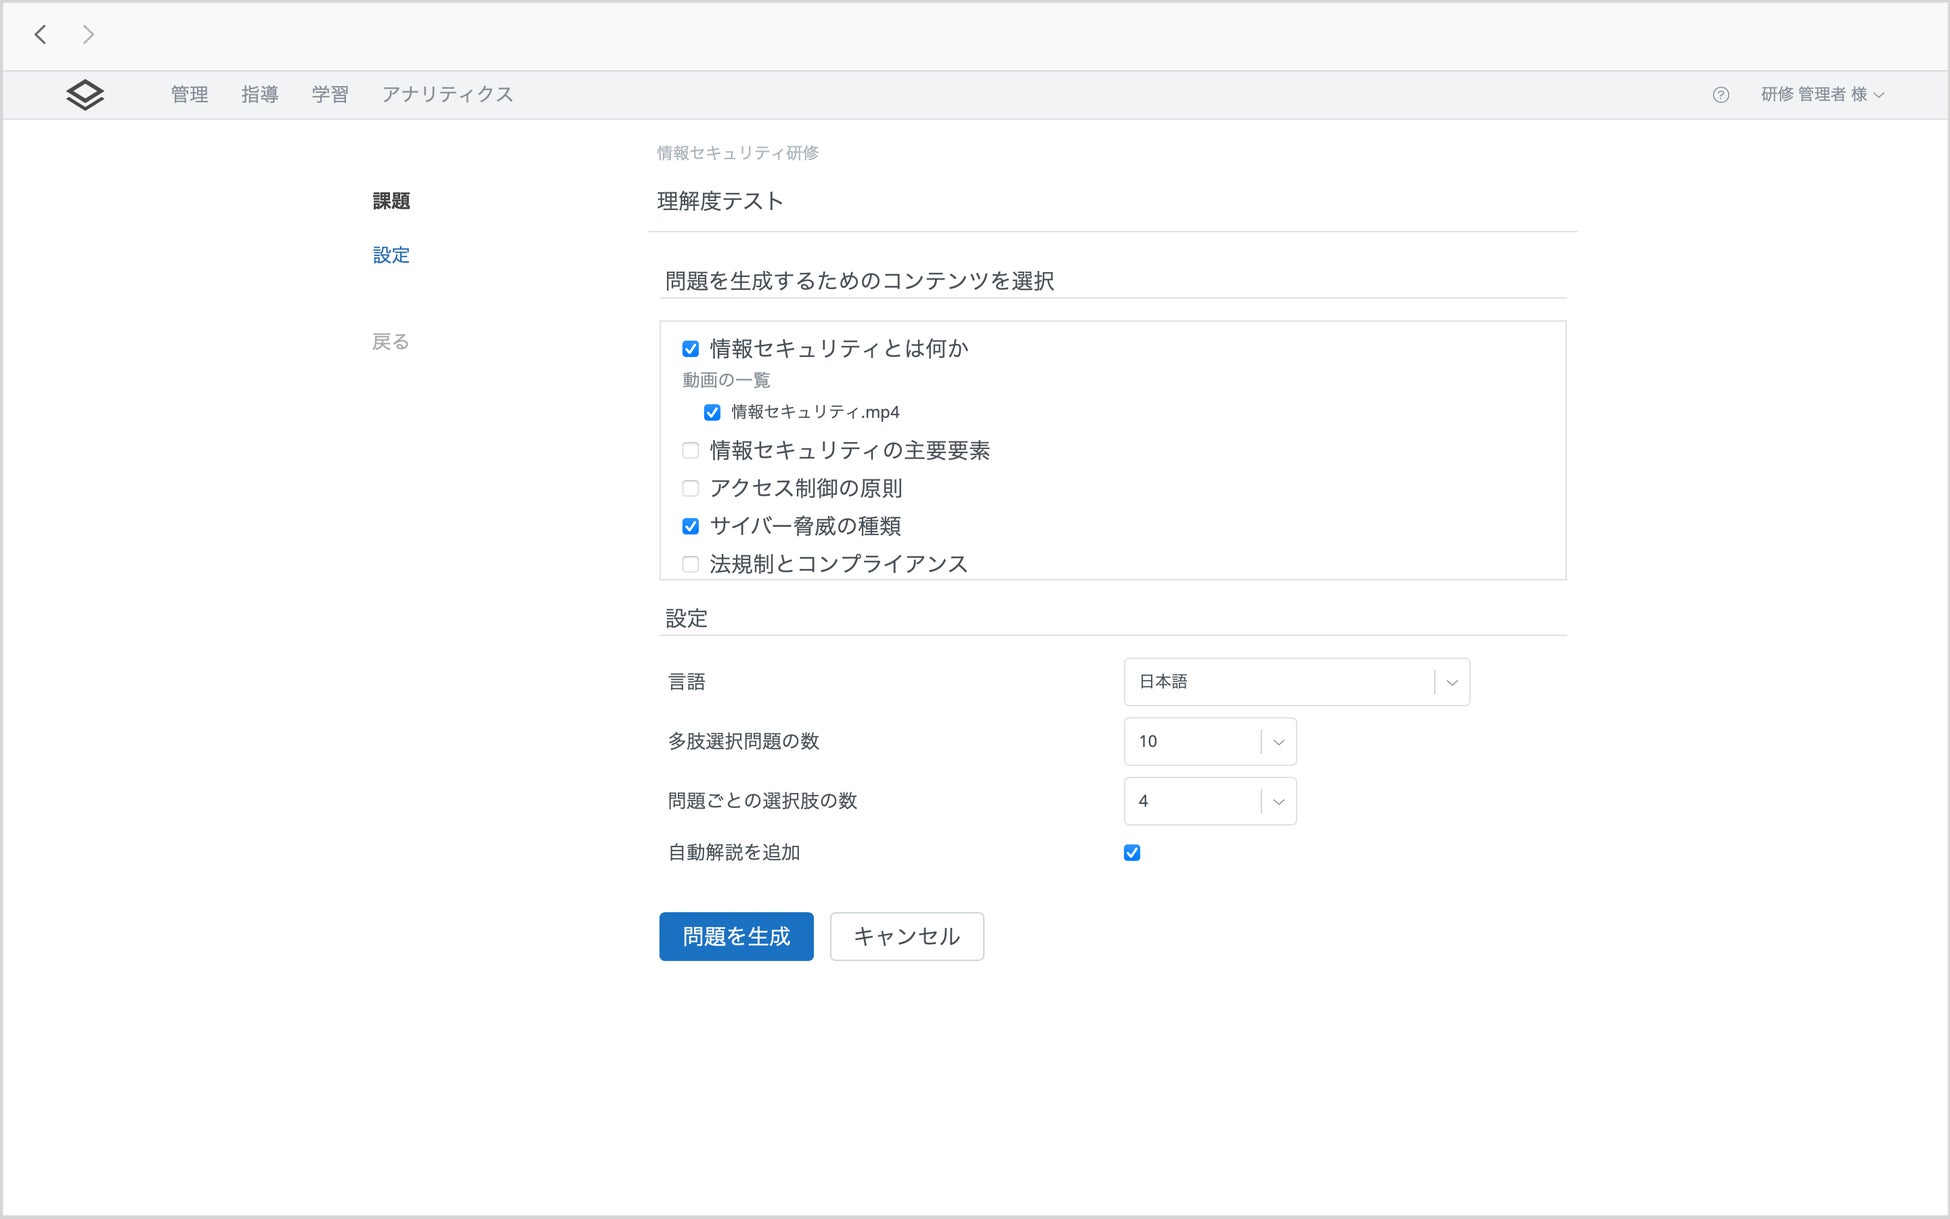Open 問題ごとの選択肢の数 dropdown
The width and height of the screenshot is (1950, 1219).
tap(1210, 801)
